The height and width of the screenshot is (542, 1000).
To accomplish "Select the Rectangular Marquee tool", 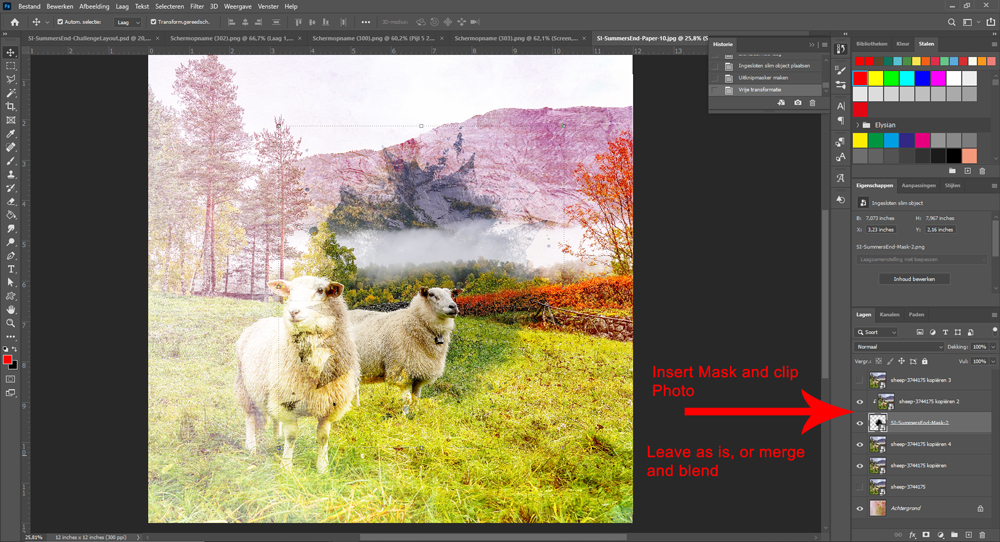I will pos(11,66).
